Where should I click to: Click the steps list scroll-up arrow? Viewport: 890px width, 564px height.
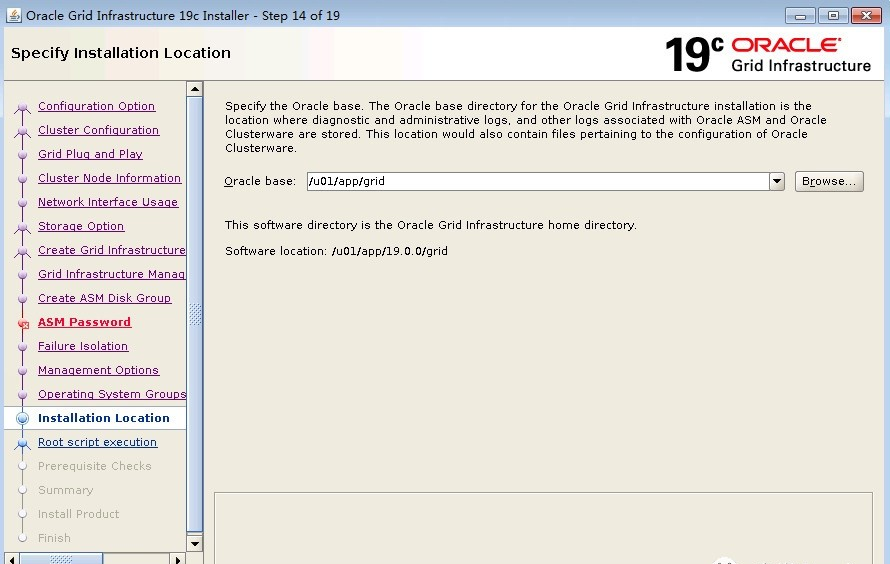click(x=195, y=89)
